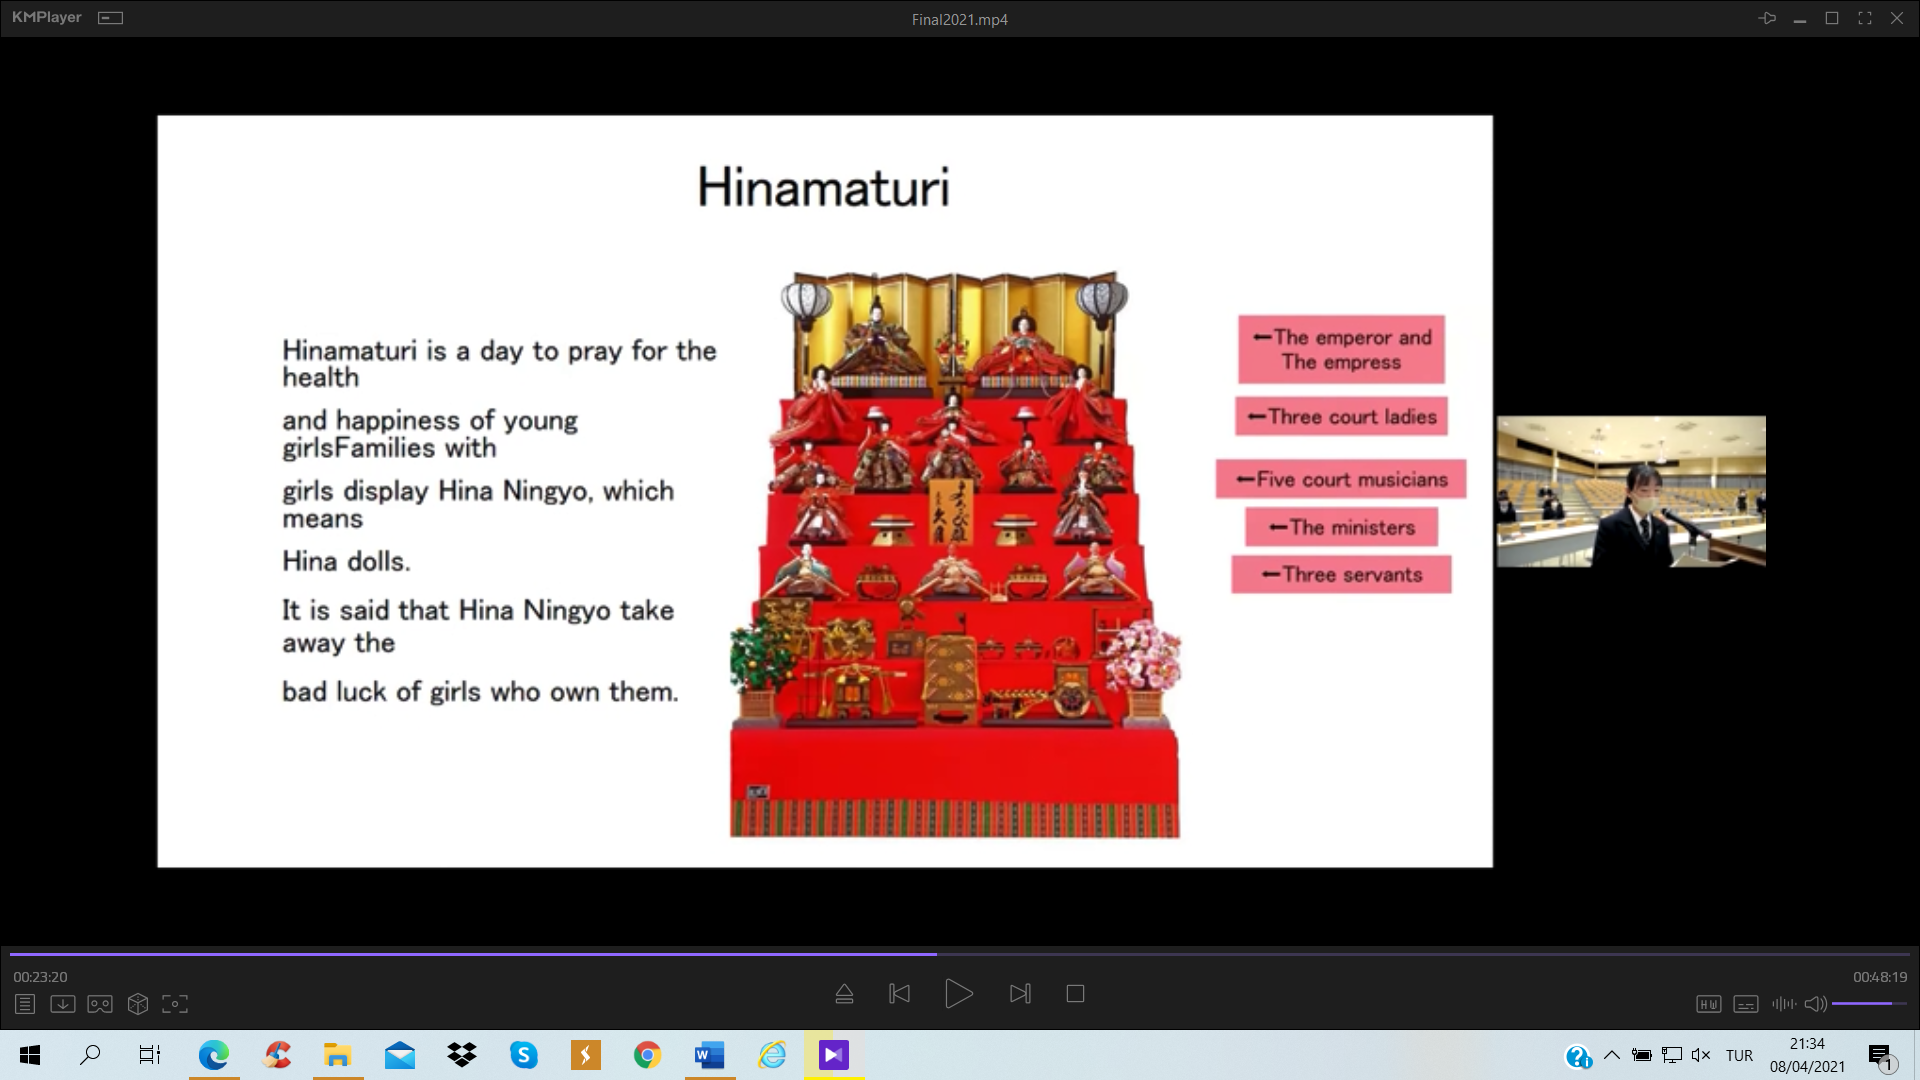Viewport: 1920px width, 1080px height.
Task: Stop video playback
Action: (x=1075, y=994)
